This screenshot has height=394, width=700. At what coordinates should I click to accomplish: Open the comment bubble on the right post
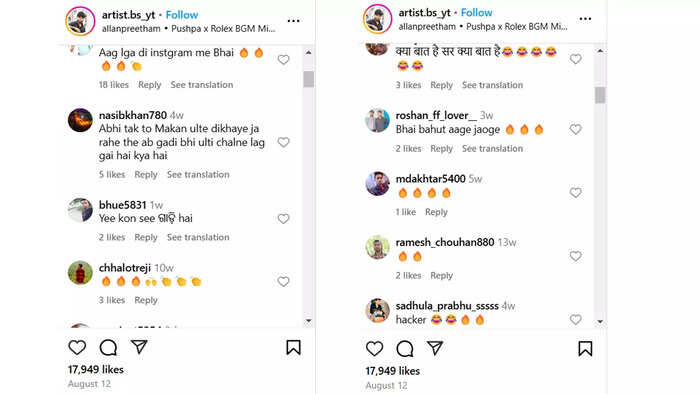(x=405, y=349)
